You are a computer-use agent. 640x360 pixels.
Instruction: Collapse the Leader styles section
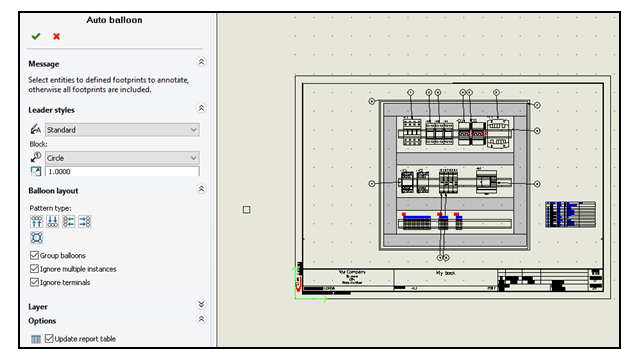pos(201,108)
